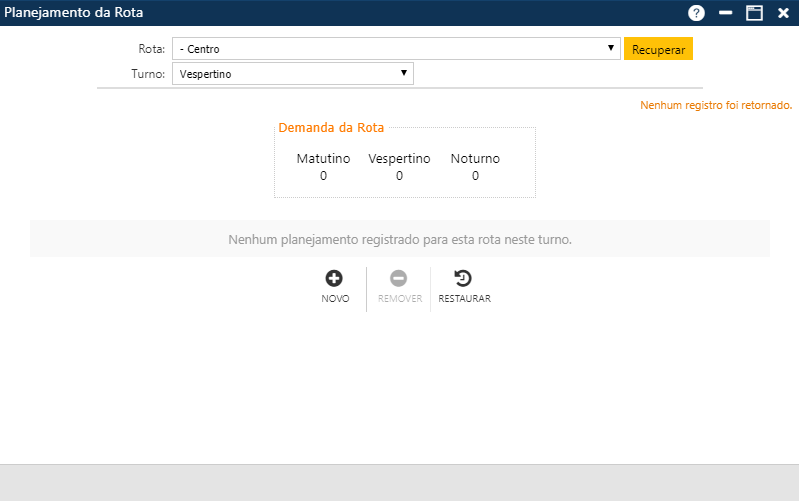Click the Noturno demand label
The image size is (800, 503).
475,159
